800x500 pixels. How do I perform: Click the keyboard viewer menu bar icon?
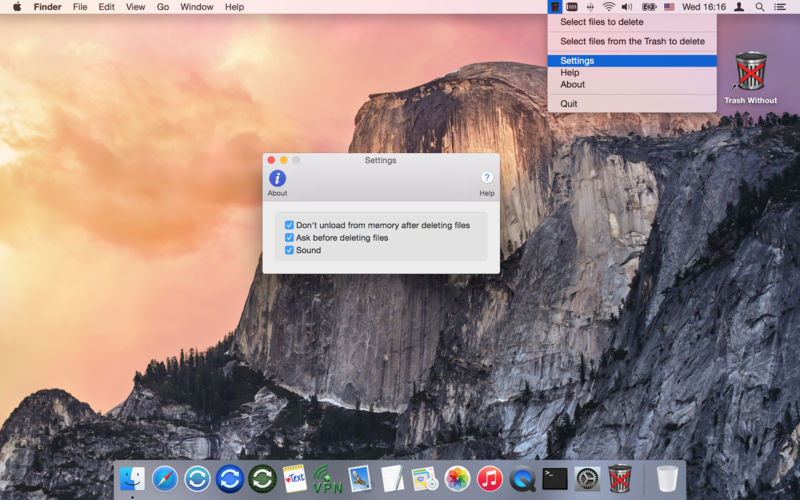point(572,7)
